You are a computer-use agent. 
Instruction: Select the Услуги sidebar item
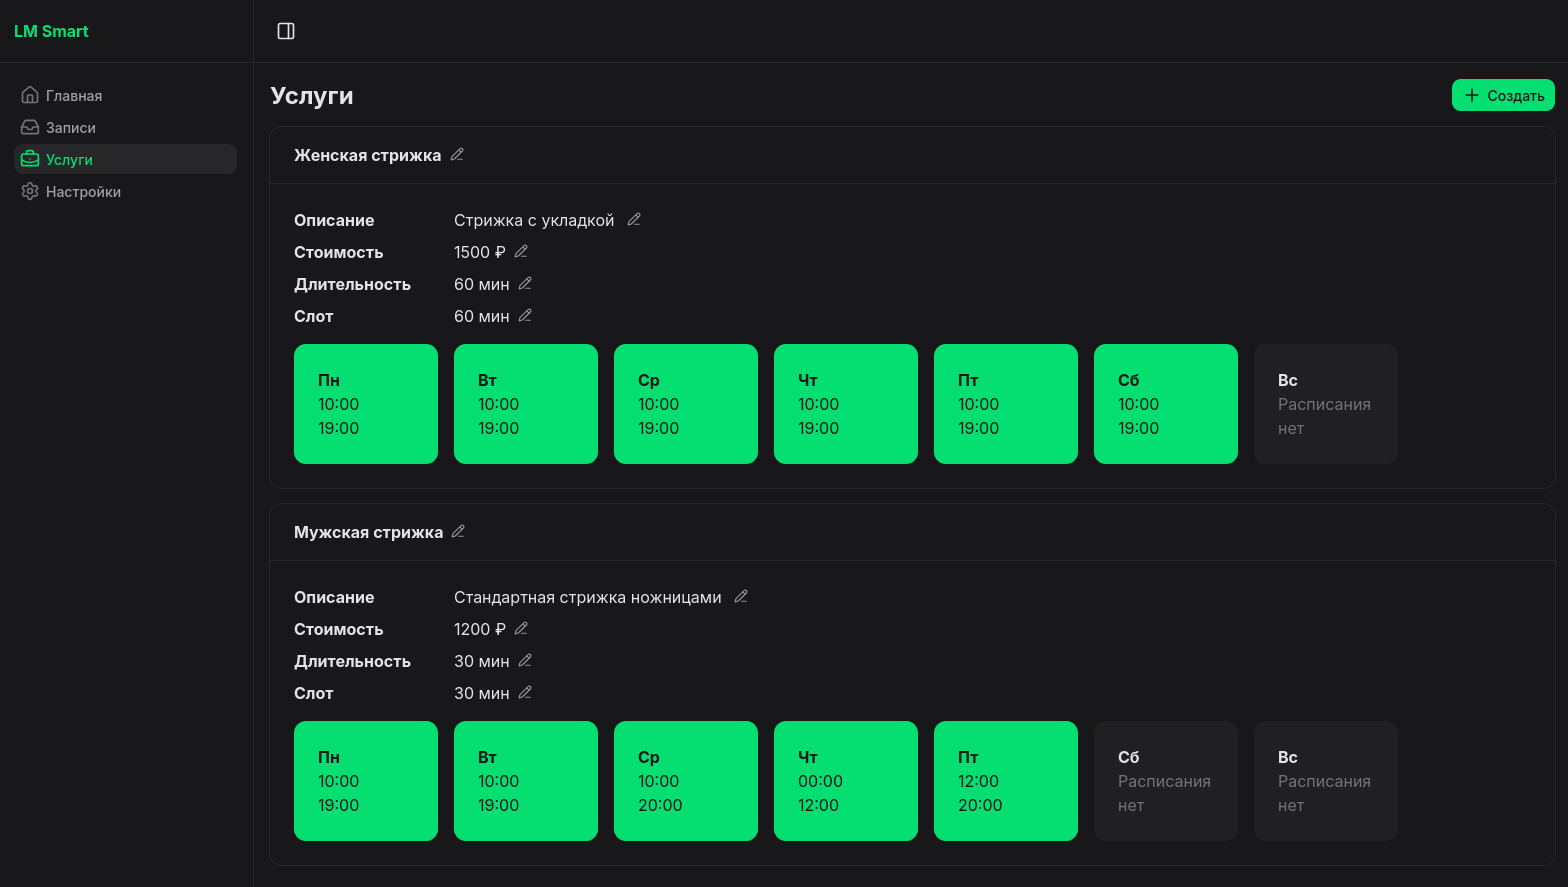tap(125, 159)
